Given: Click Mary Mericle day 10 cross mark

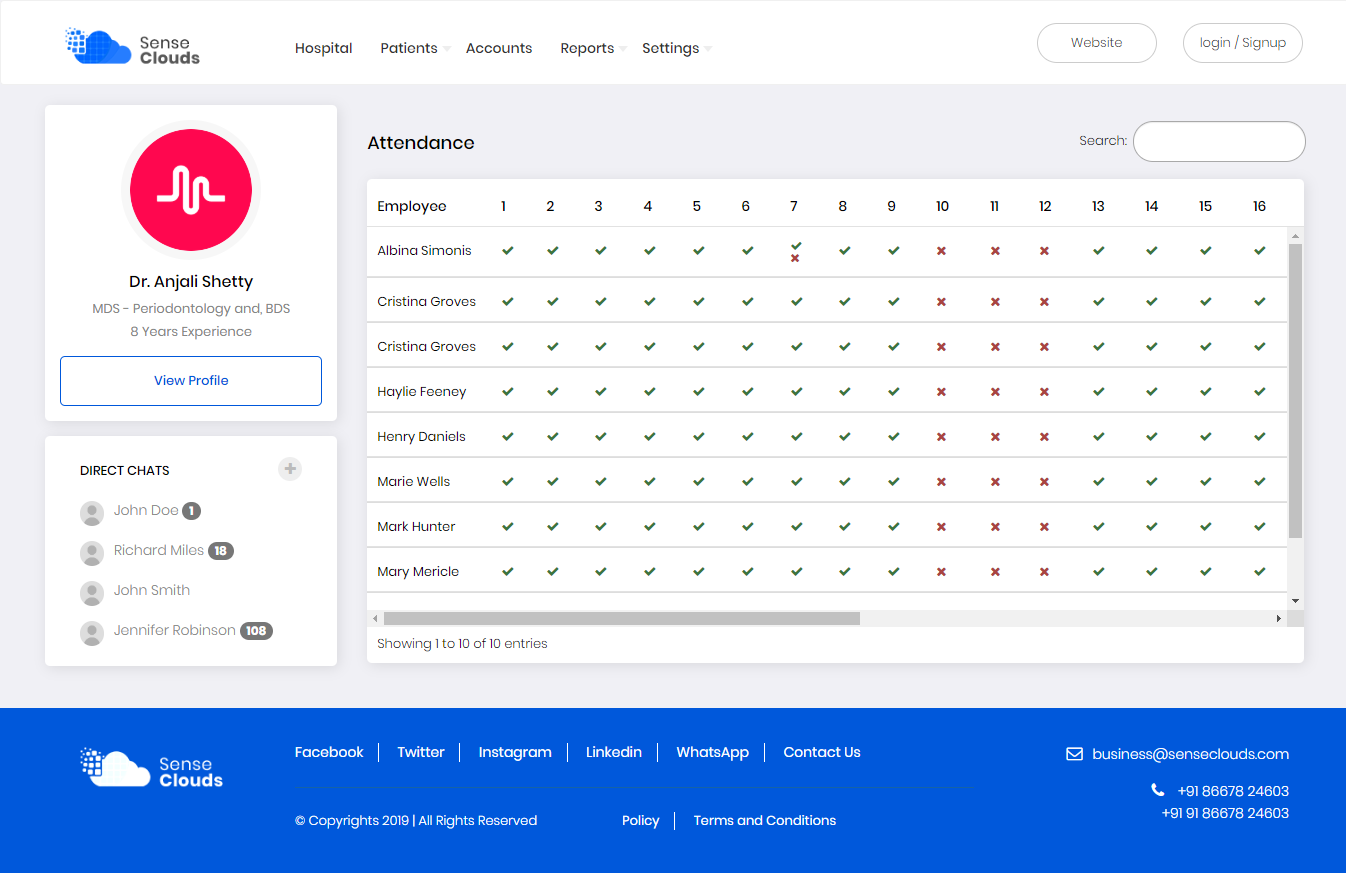Looking at the screenshot, I should 941,572.
